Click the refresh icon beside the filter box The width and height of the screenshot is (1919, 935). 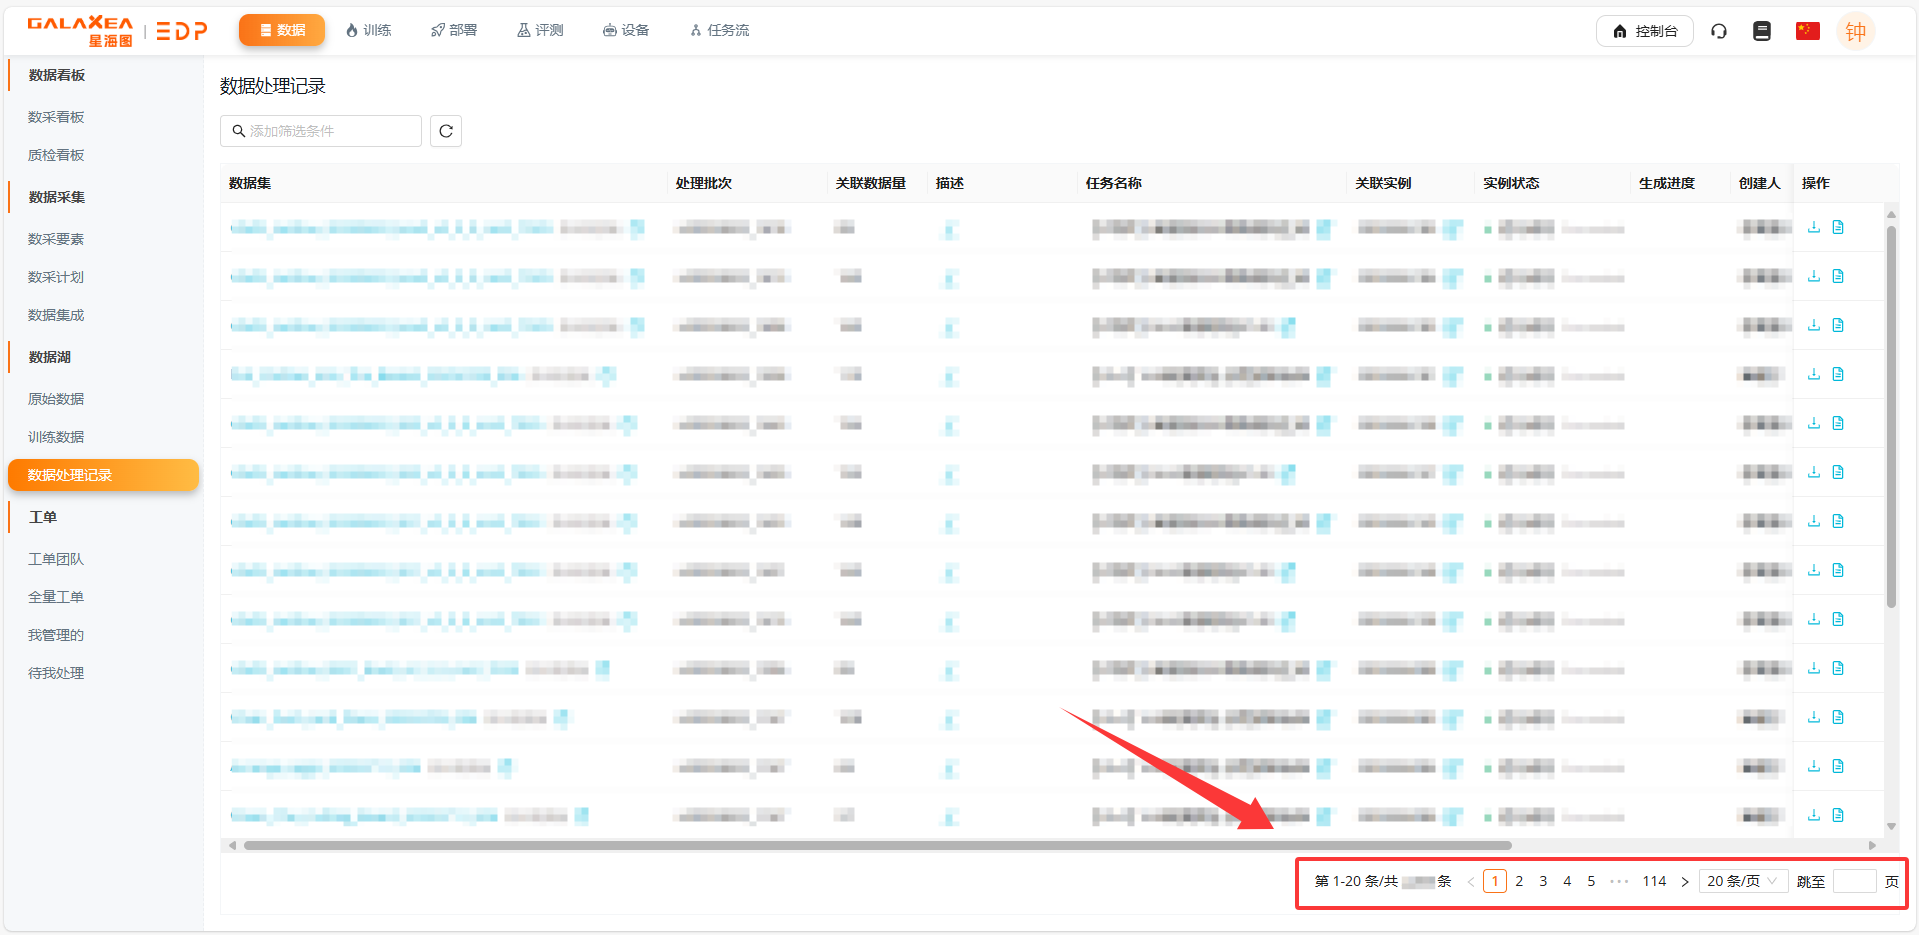pyautogui.click(x=446, y=131)
